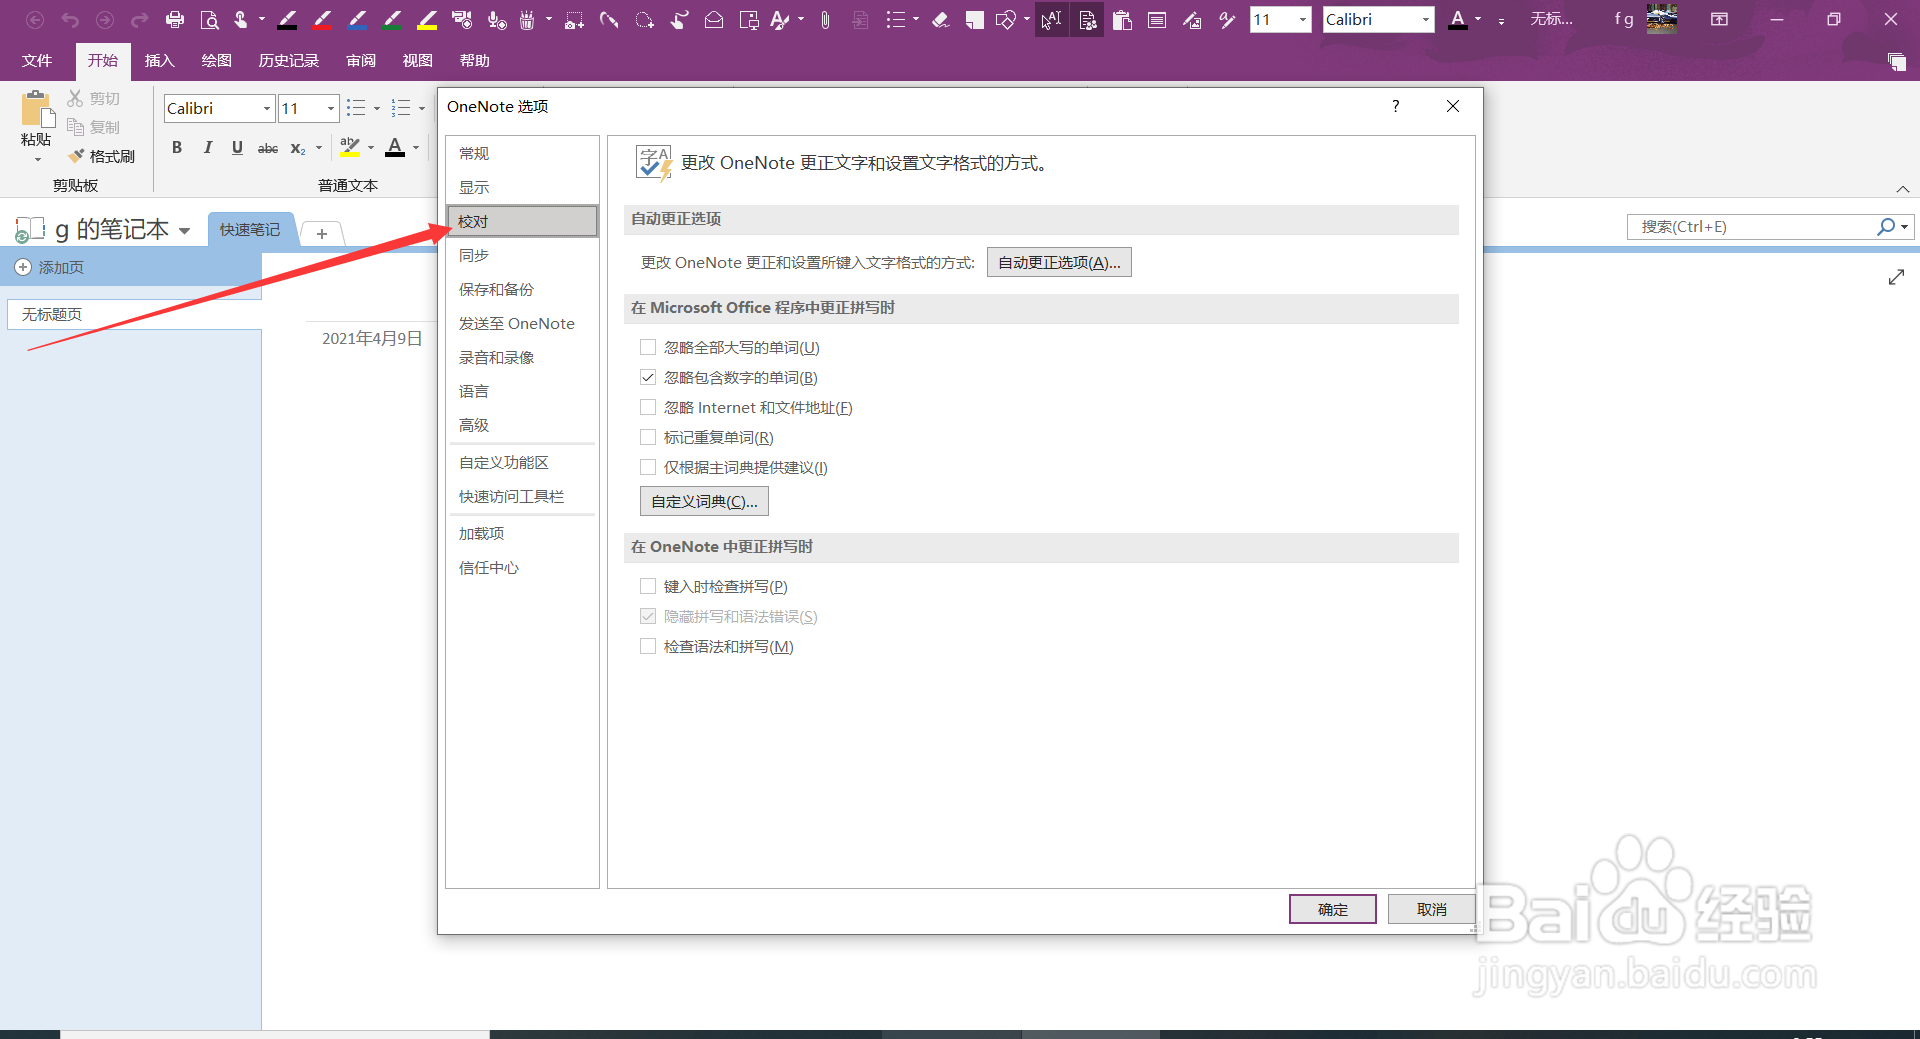Start video recording icon
This screenshot has height=1039, width=1920.
(x=462, y=19)
